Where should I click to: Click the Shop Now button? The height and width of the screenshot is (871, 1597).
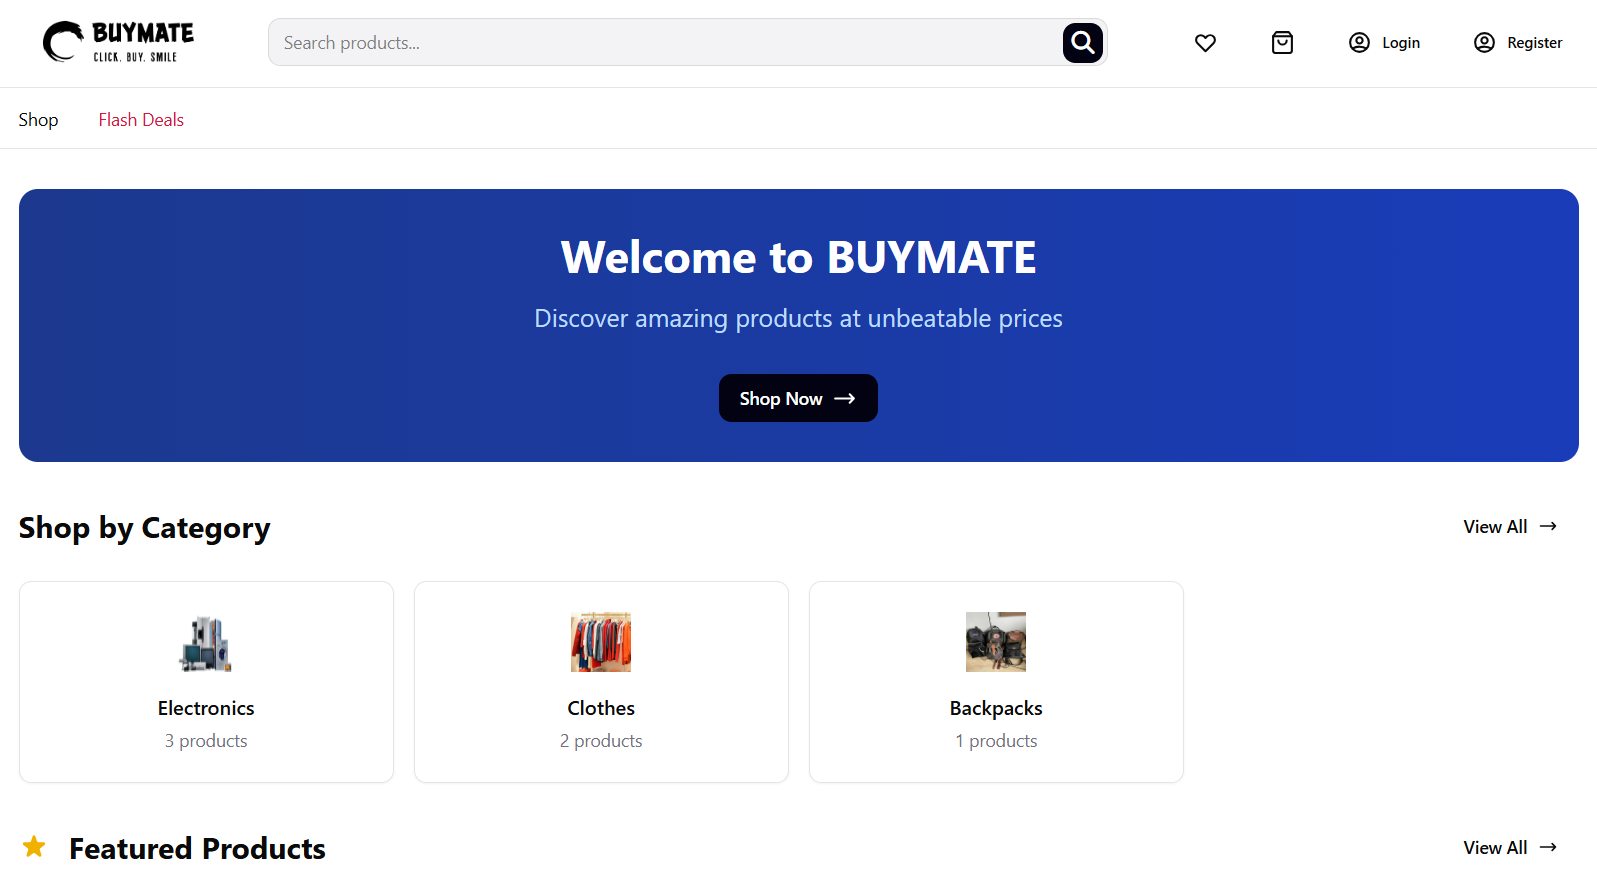798,398
